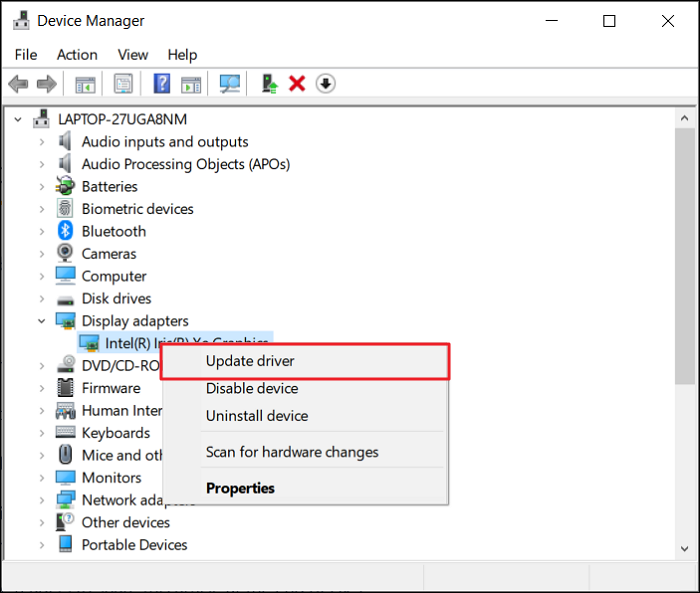Click the Mice and other pointing devices icon
This screenshot has height=593, width=700.
pos(65,455)
